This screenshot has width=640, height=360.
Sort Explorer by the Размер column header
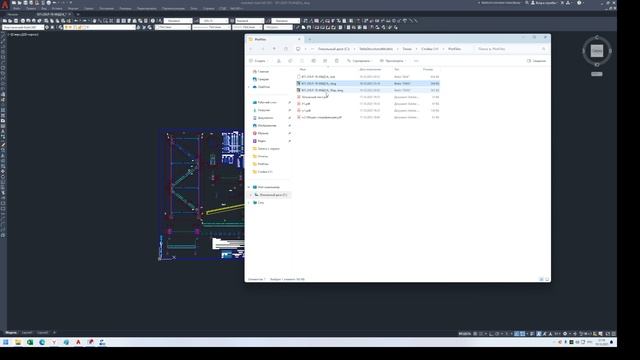tap(428, 69)
